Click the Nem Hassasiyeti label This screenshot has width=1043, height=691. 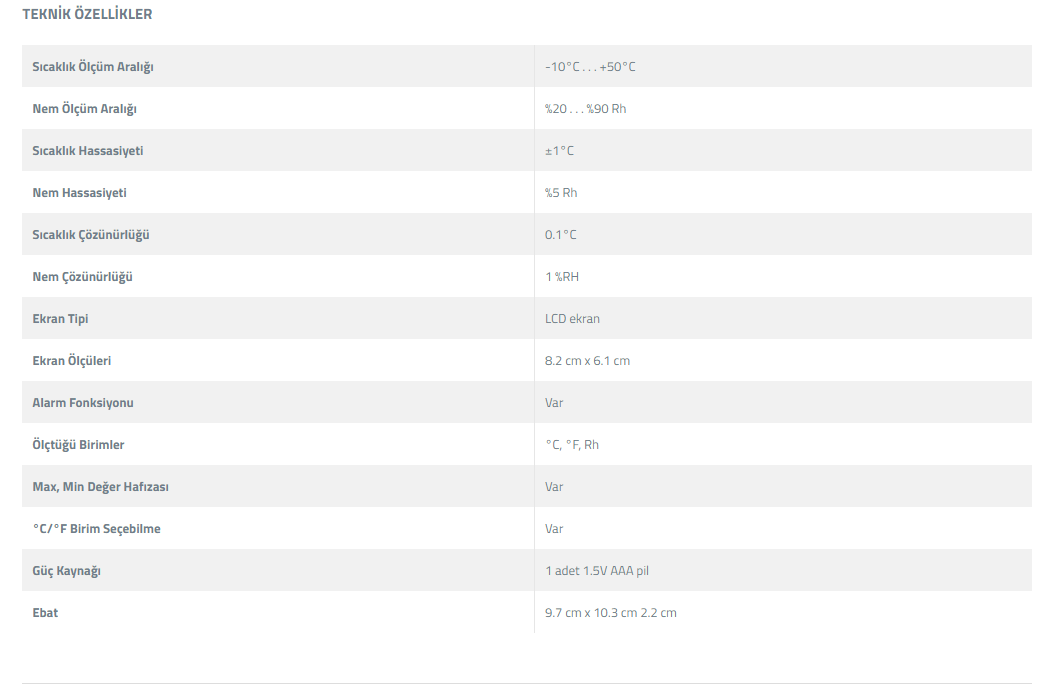[79, 193]
